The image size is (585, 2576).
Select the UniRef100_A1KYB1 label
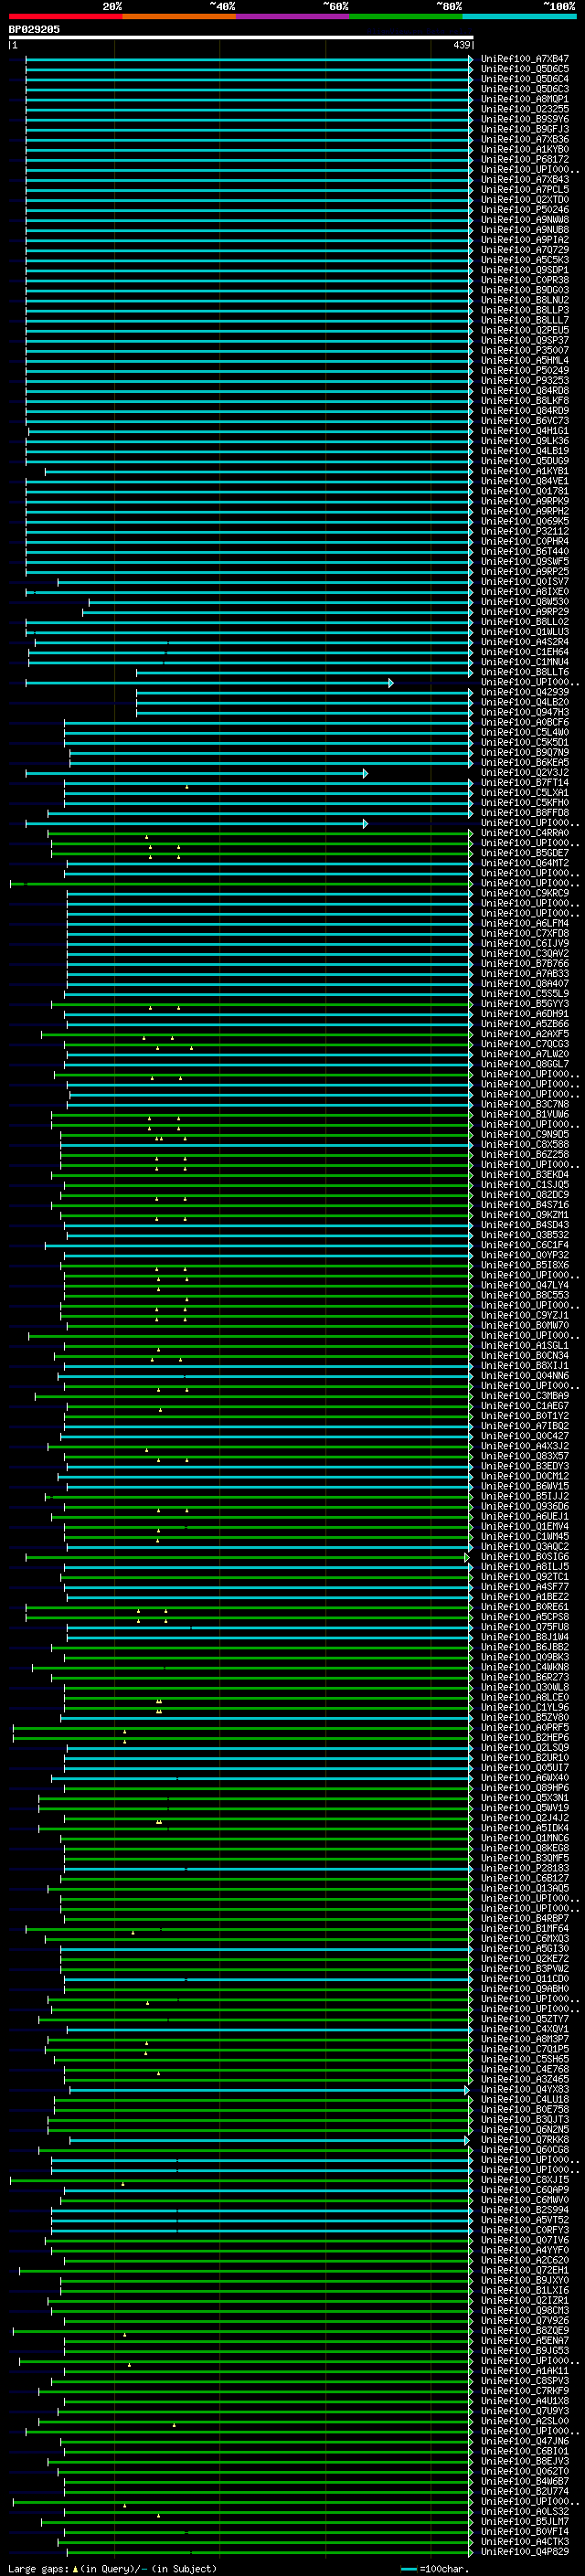point(525,471)
